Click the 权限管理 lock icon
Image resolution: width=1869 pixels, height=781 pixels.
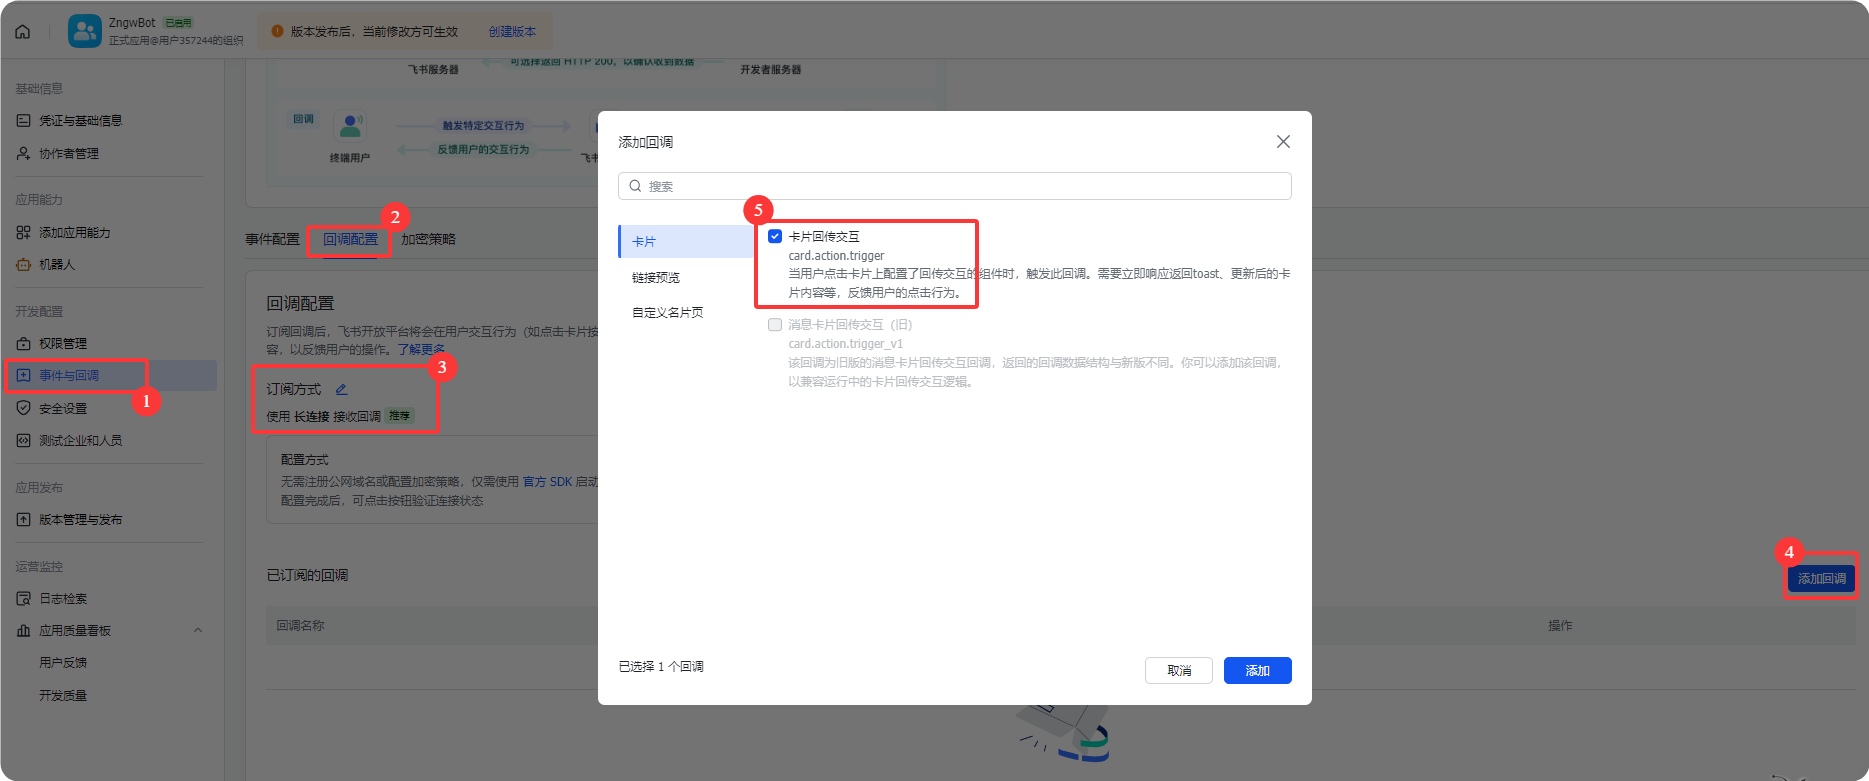(x=23, y=343)
